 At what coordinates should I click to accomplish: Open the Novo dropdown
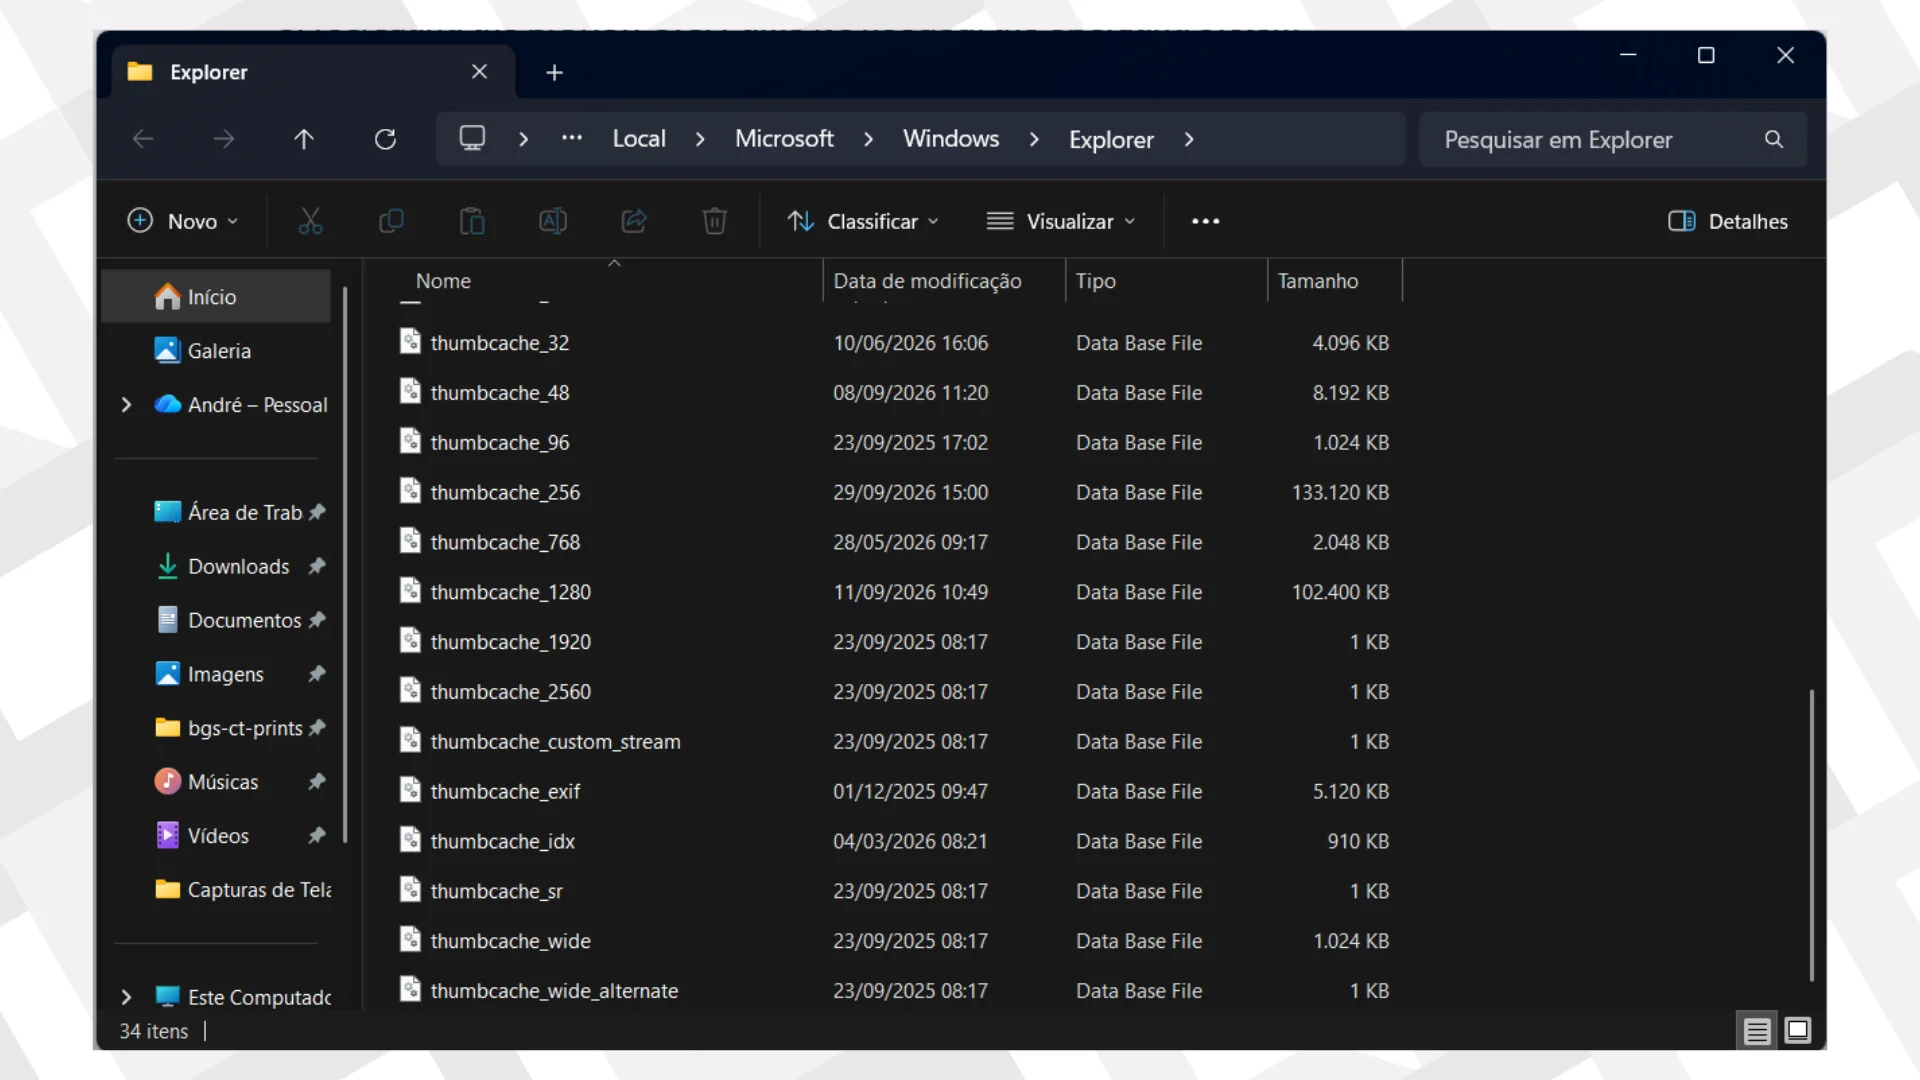tap(183, 221)
